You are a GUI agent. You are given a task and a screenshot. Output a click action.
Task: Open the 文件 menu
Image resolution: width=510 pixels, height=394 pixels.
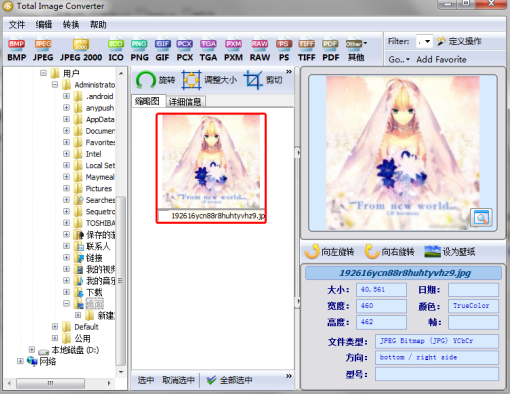click(17, 24)
